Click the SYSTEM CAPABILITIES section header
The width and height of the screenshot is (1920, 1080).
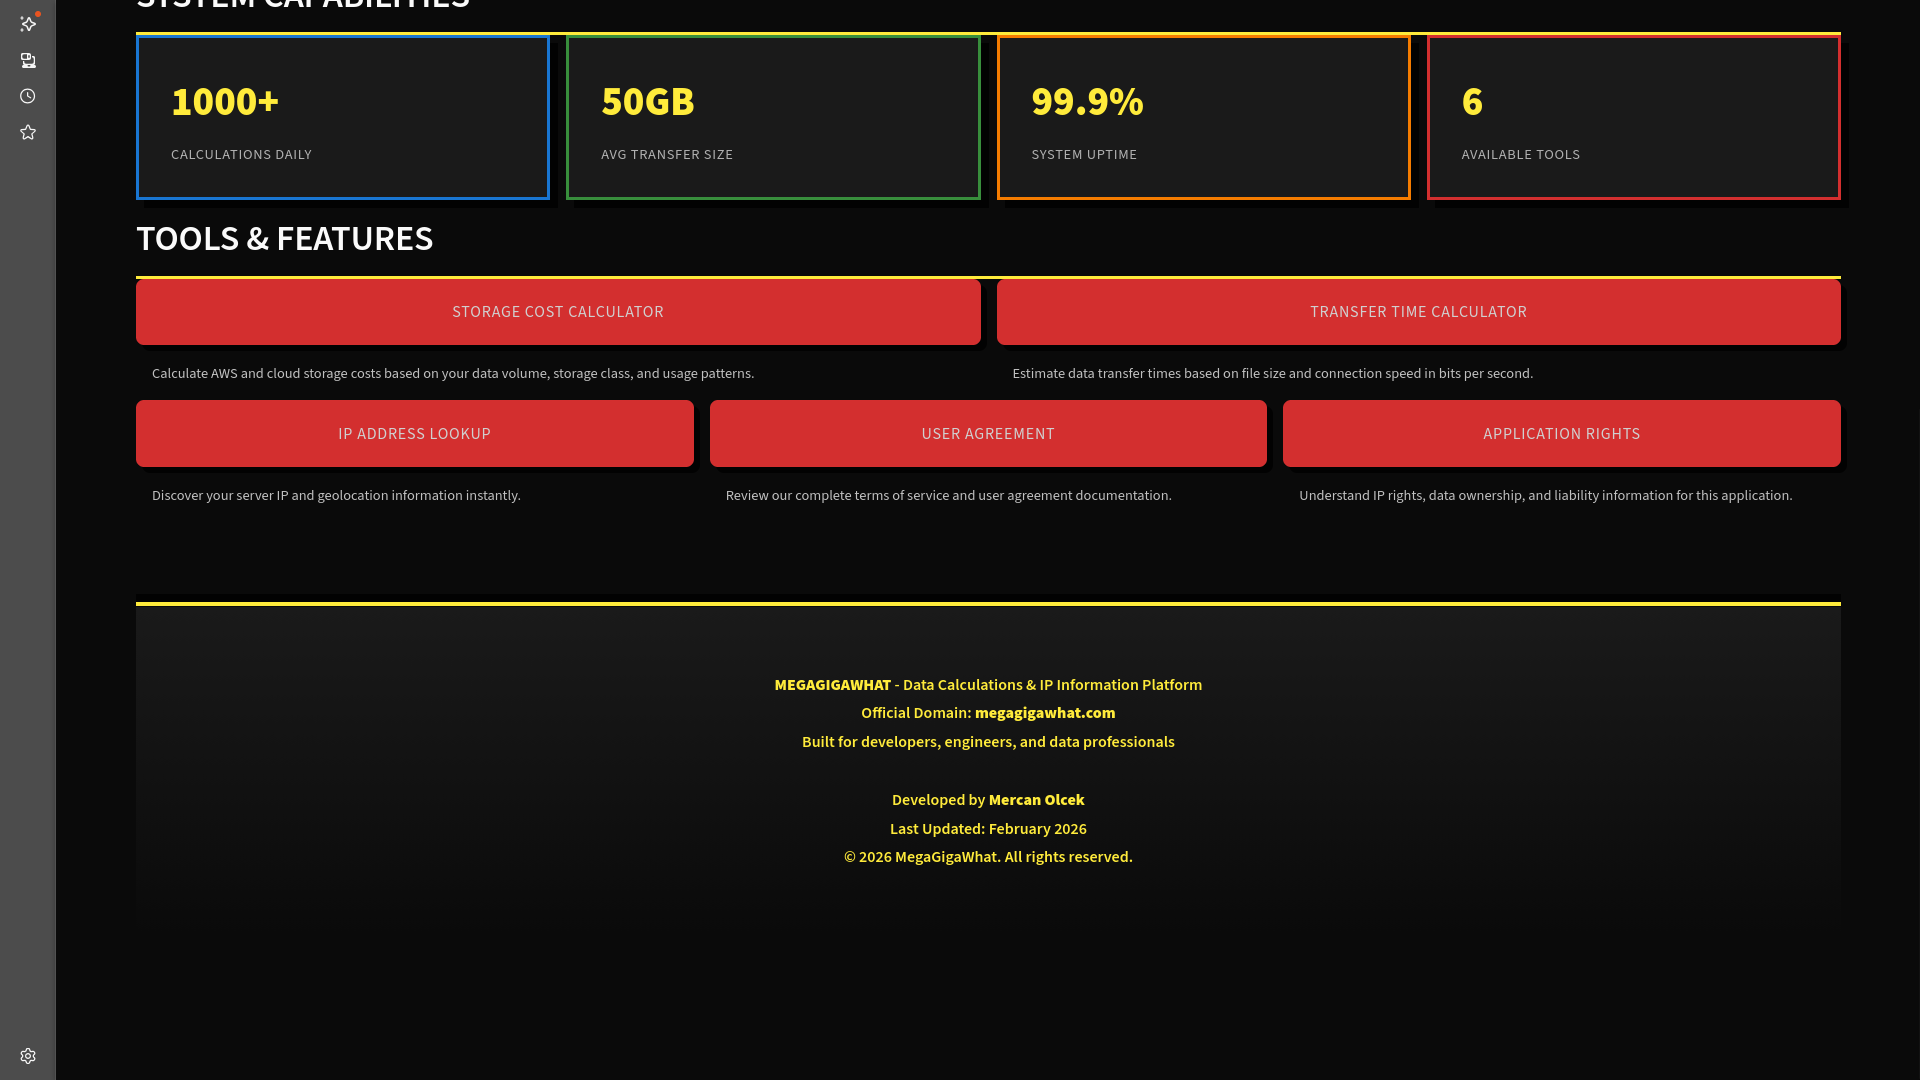click(x=303, y=5)
